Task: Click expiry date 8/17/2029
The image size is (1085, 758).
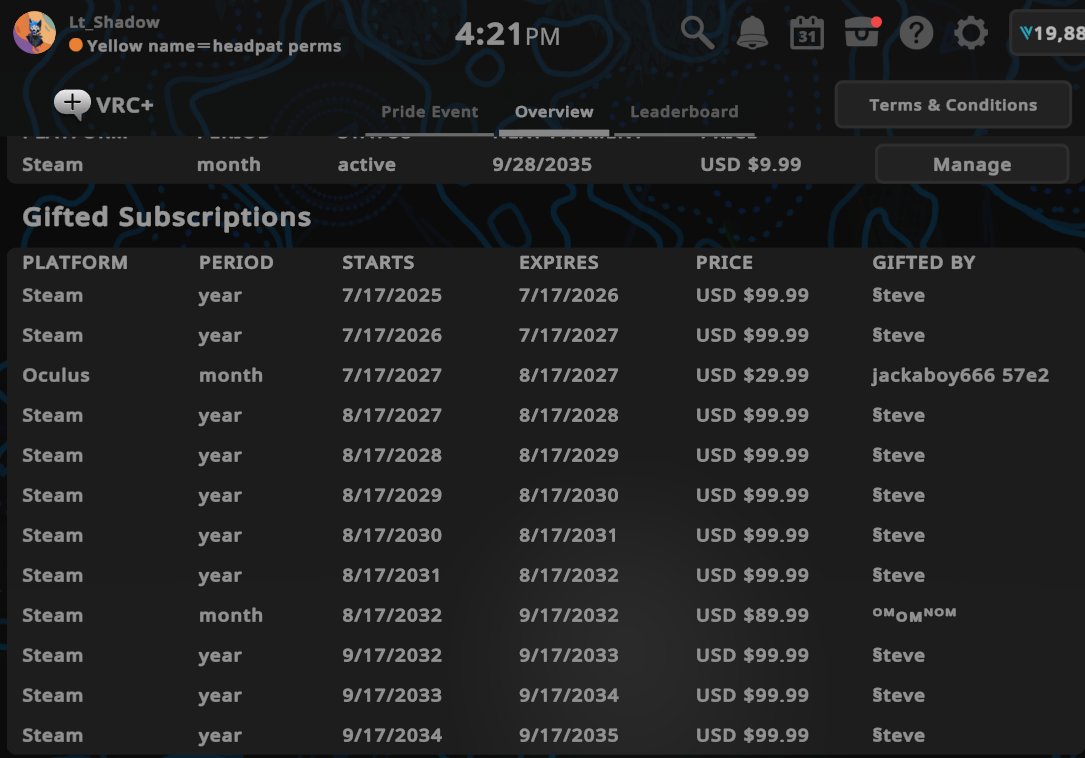Action: click(x=569, y=455)
